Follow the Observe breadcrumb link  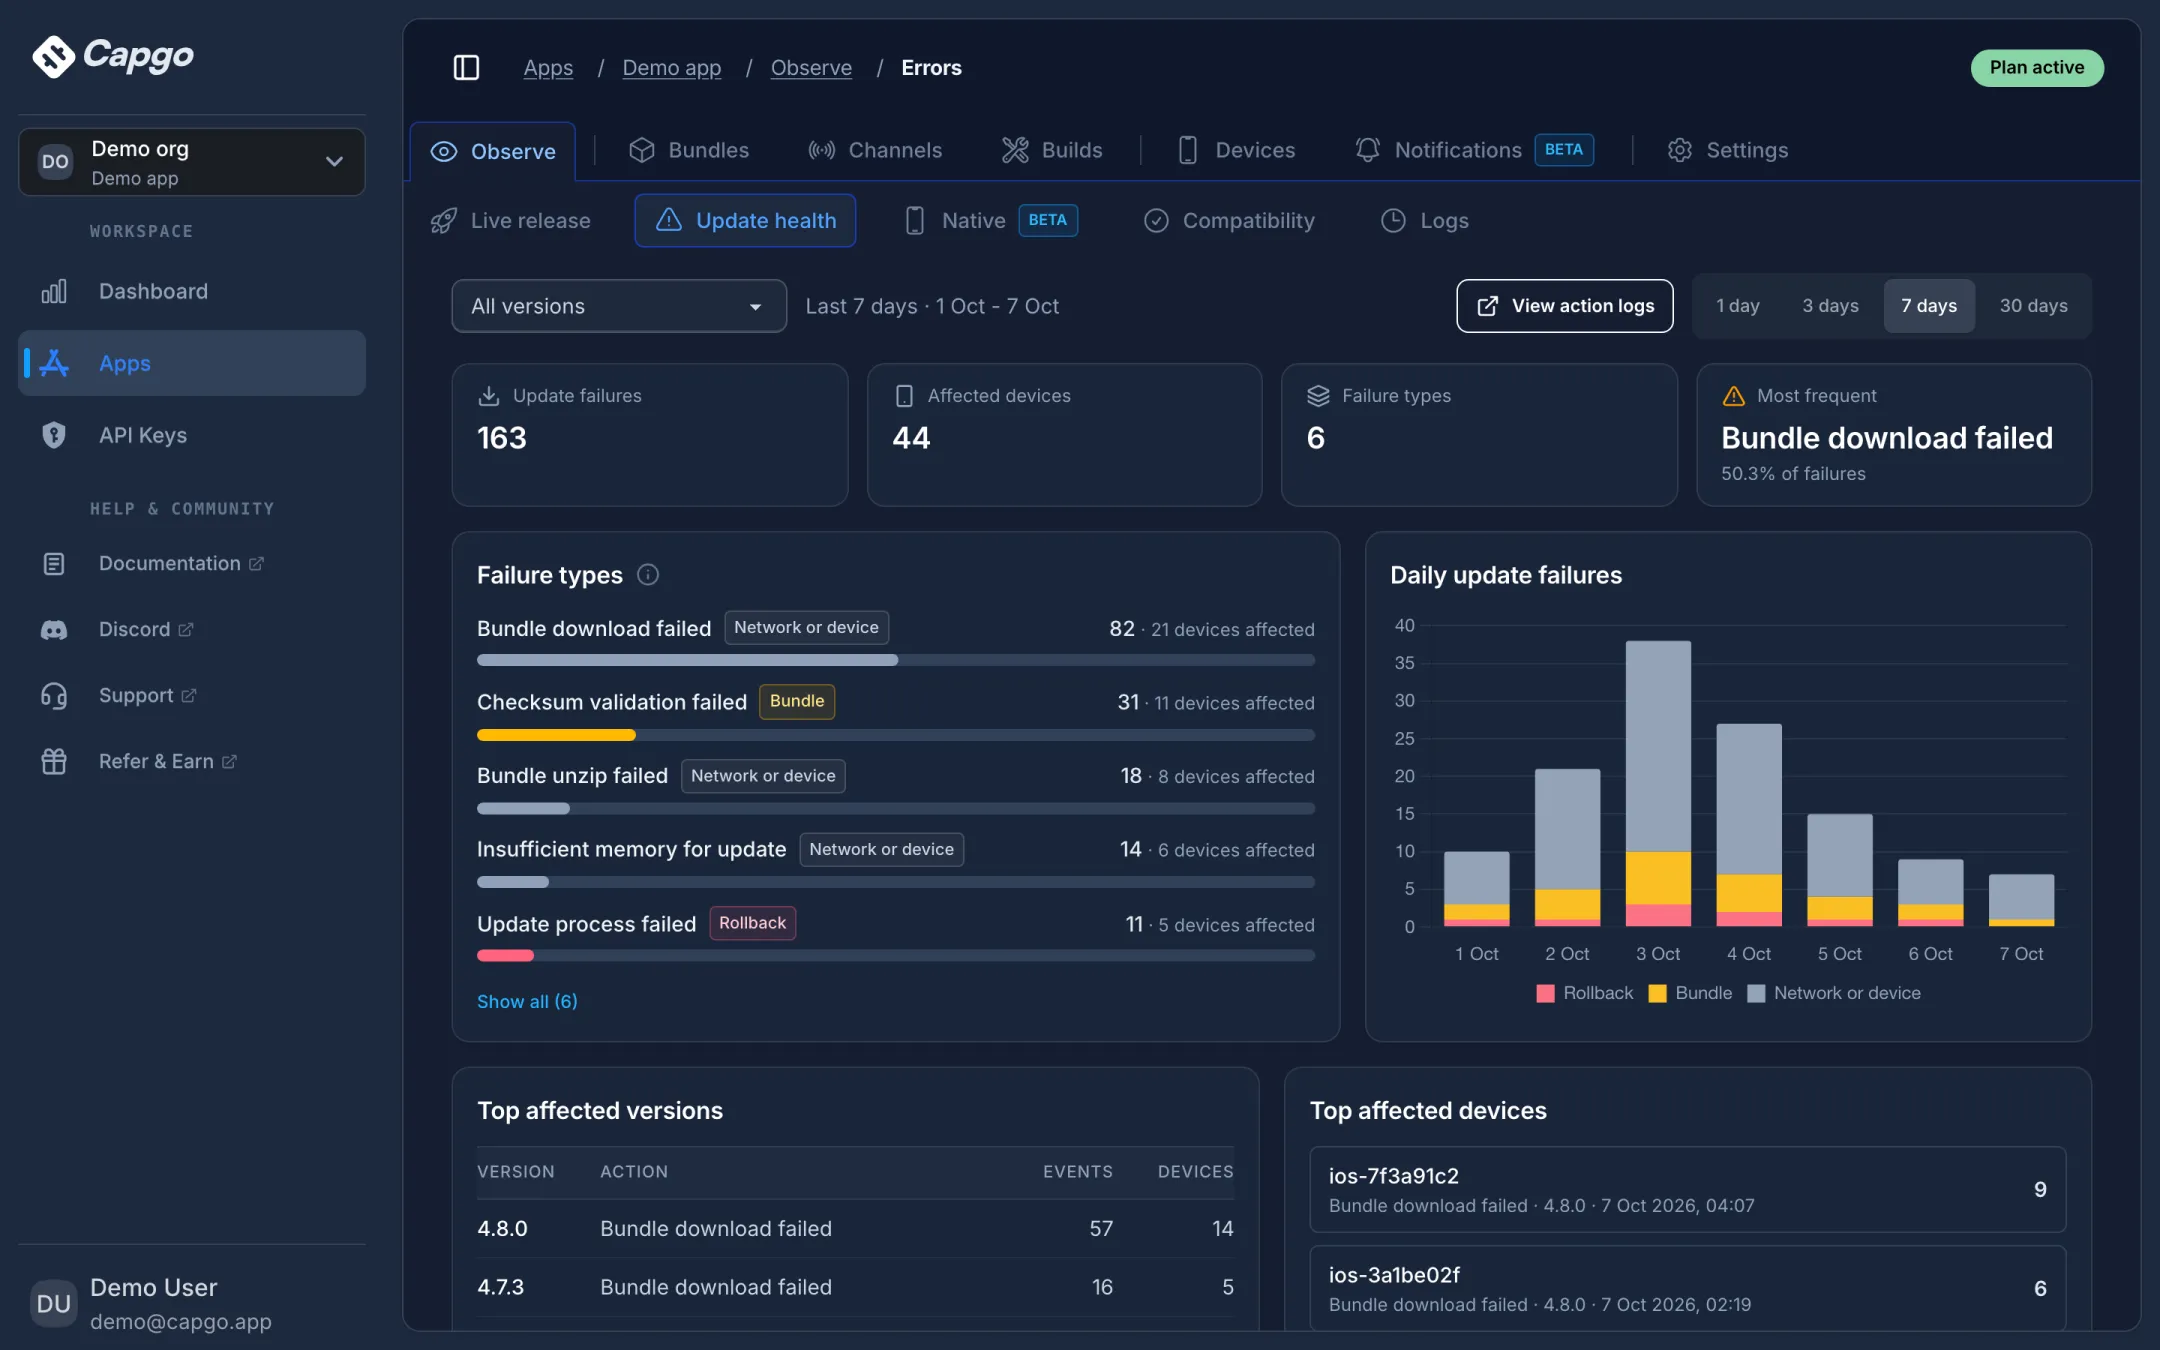[811, 67]
